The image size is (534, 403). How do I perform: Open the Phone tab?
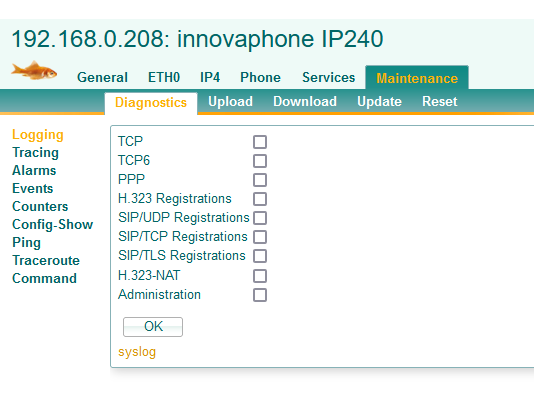coord(260,77)
